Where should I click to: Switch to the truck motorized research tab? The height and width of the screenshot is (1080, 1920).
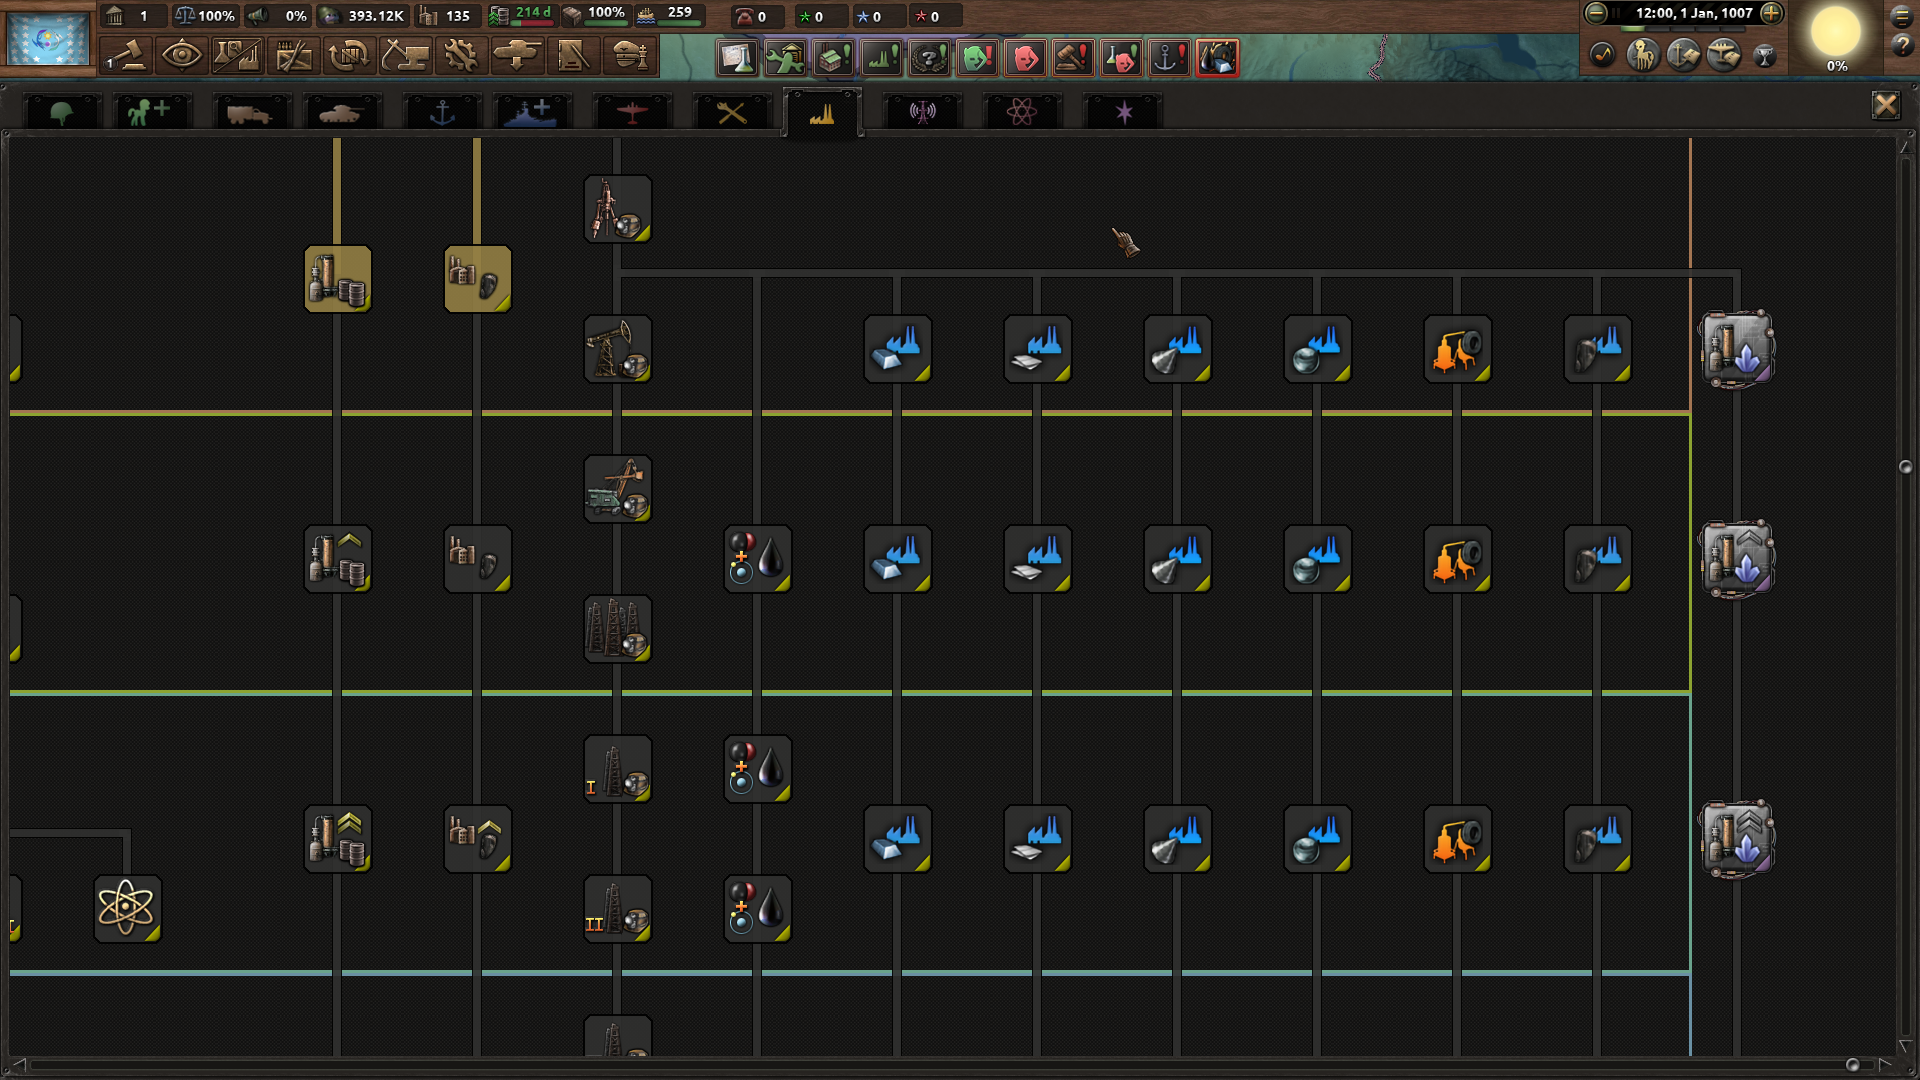pos(250,112)
